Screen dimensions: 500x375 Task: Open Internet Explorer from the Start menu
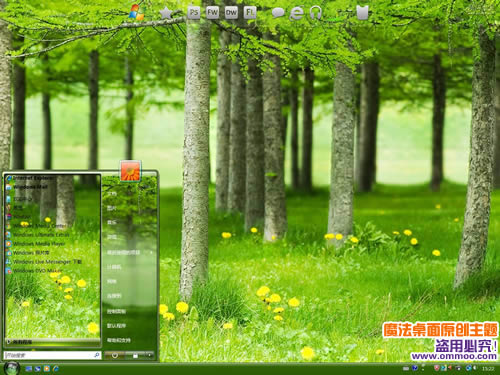pyautogui.click(x=29, y=178)
